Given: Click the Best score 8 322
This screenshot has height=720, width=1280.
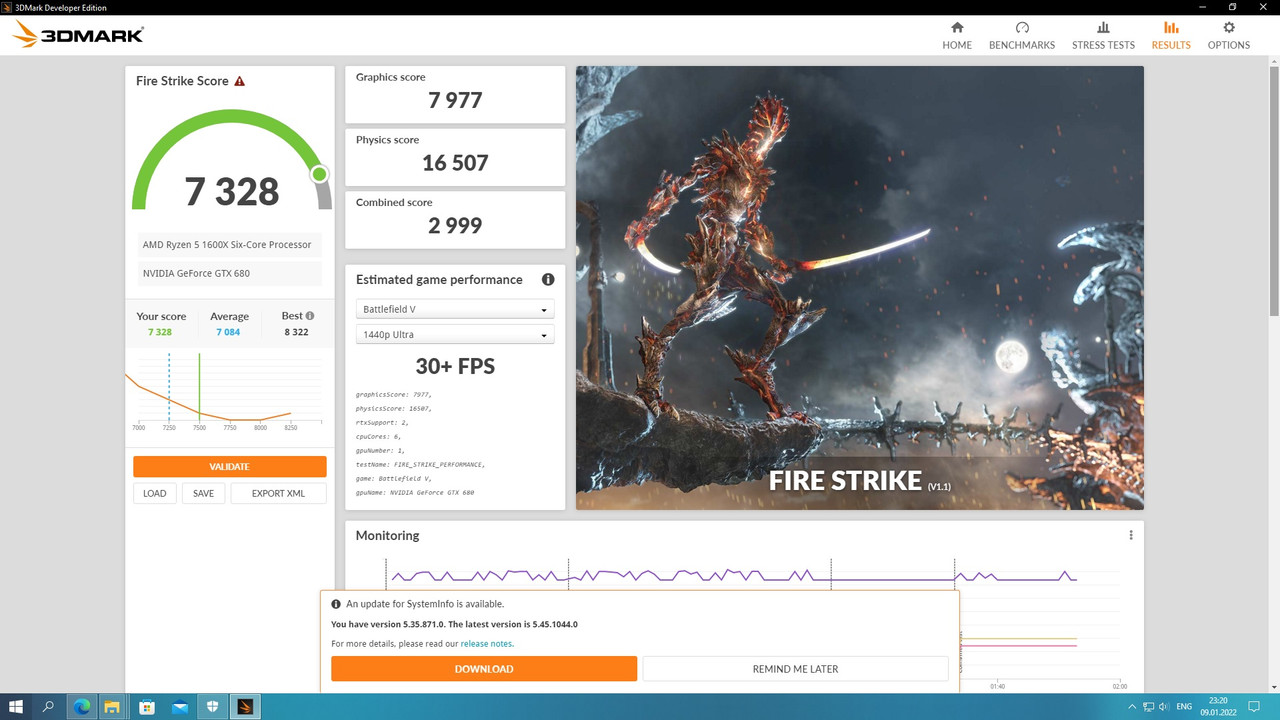Looking at the screenshot, I should point(296,332).
